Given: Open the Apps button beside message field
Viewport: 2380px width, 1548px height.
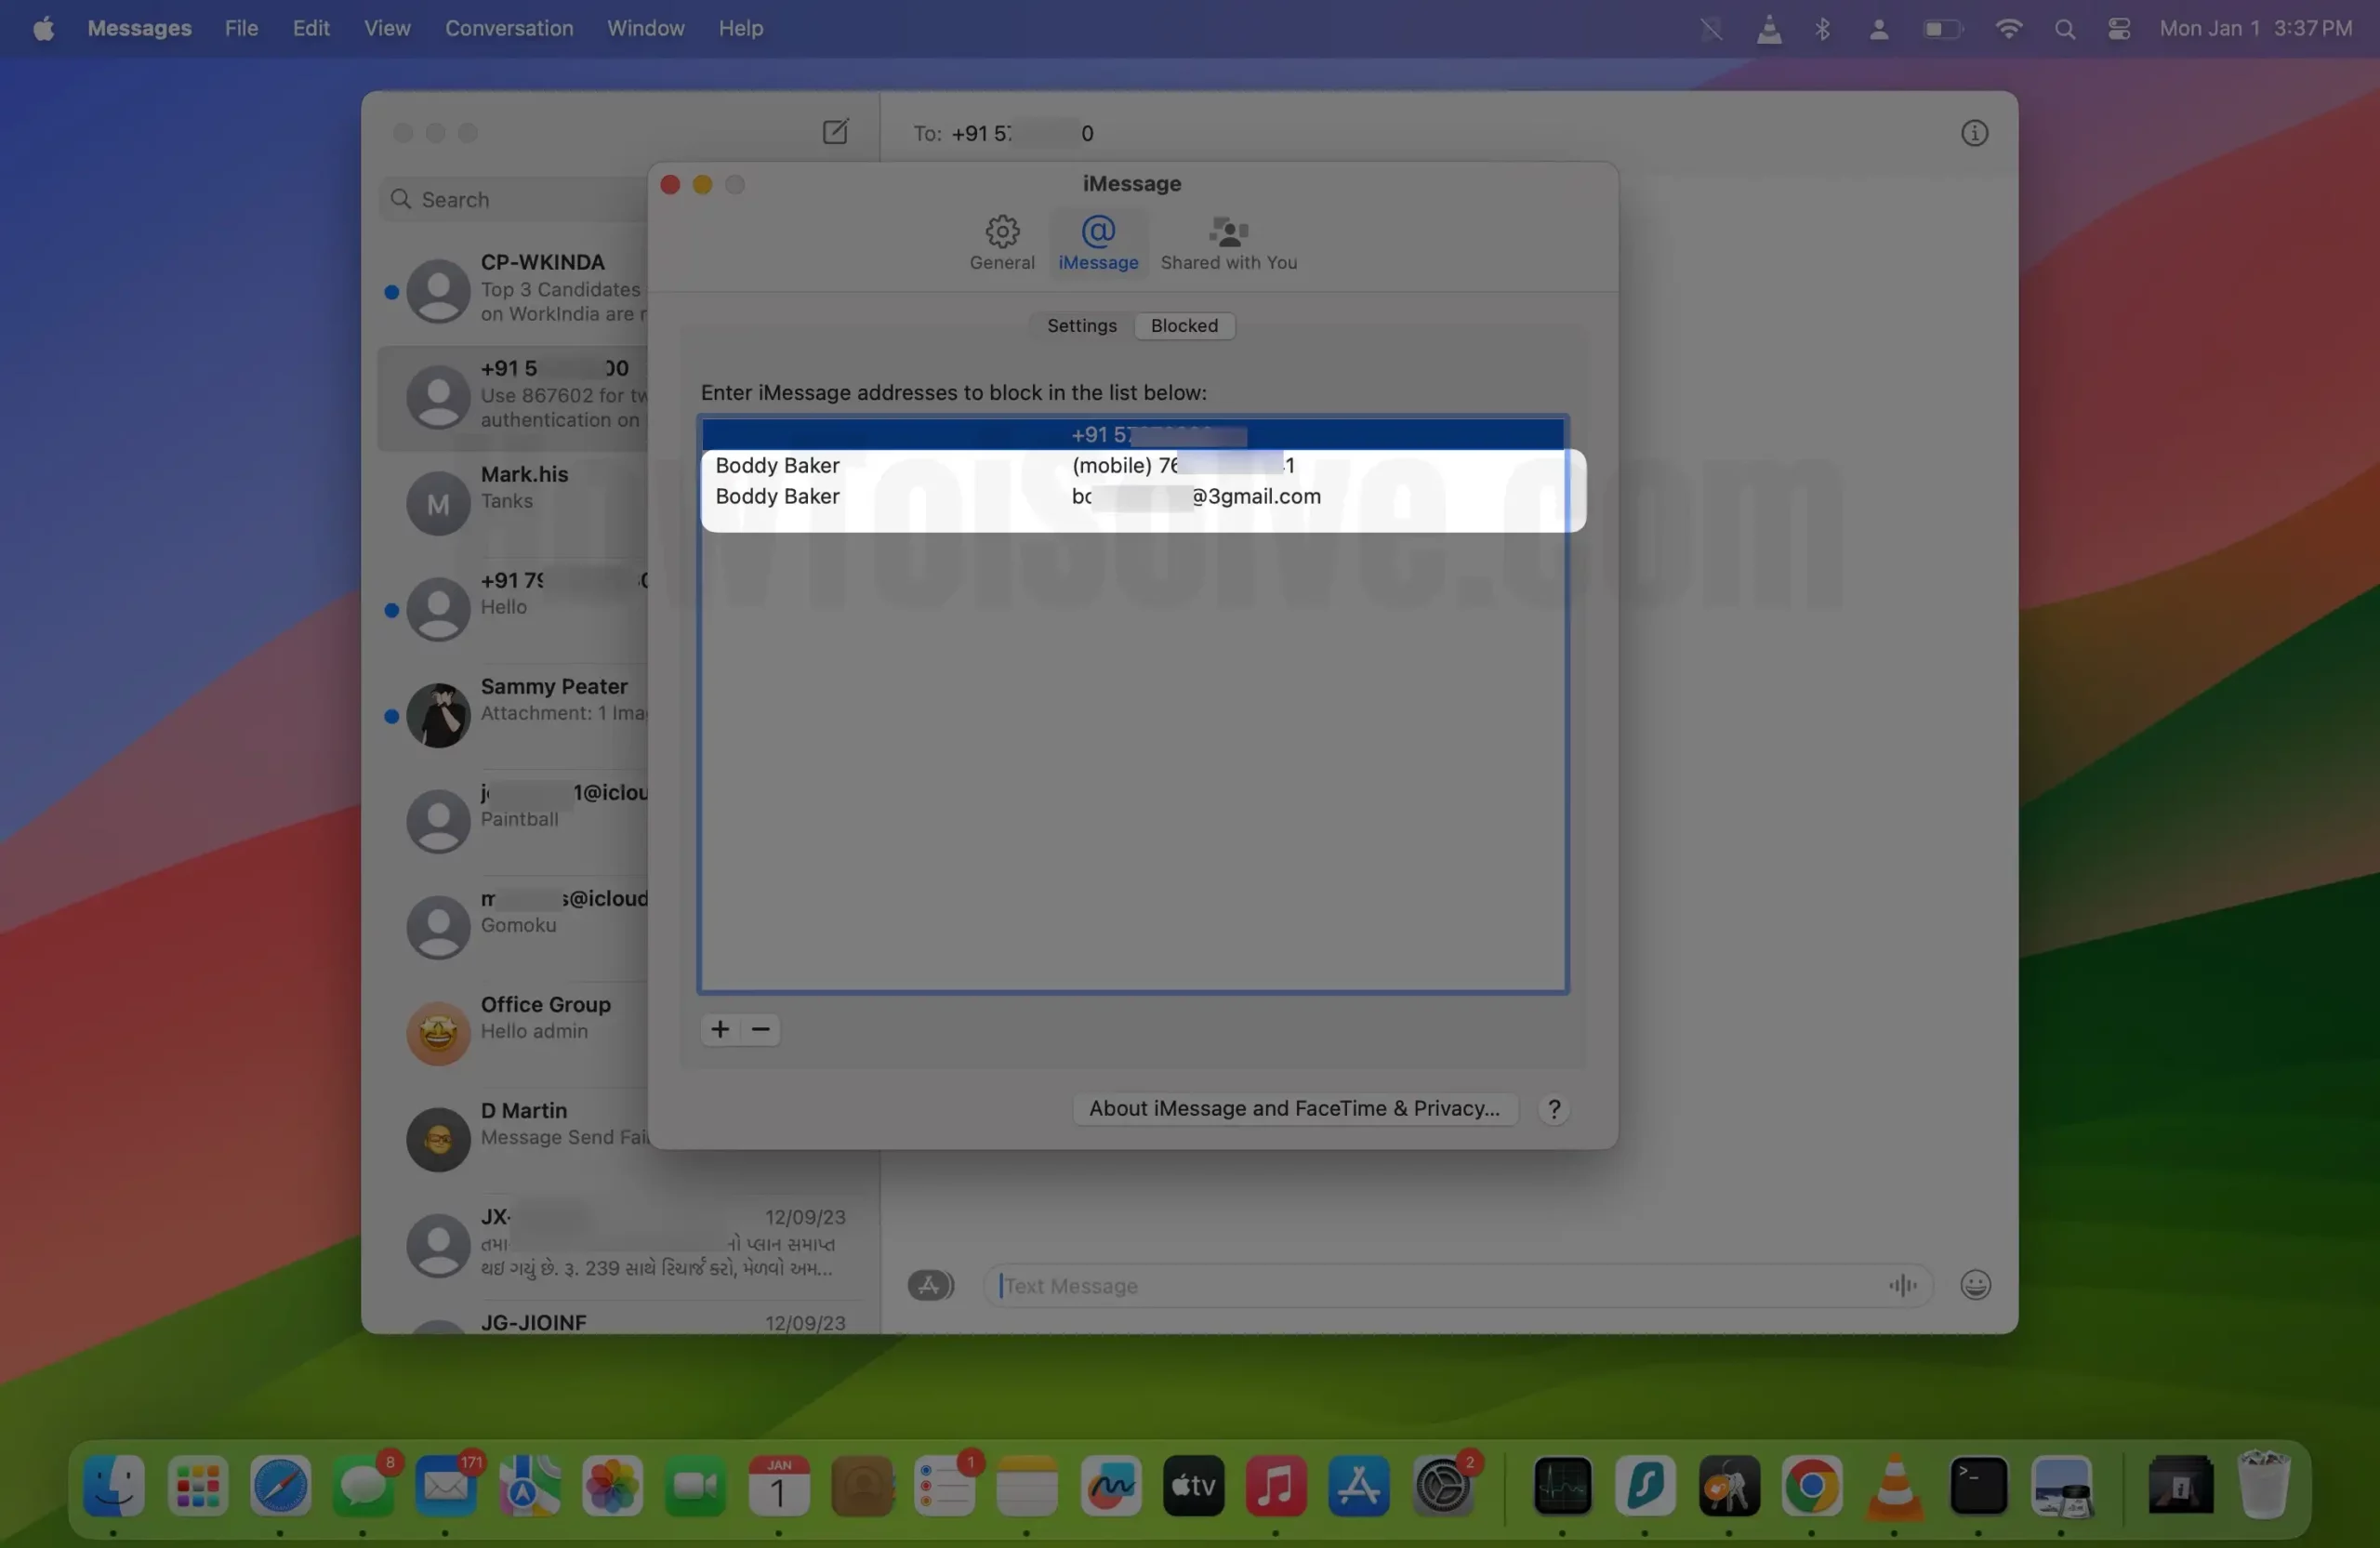Looking at the screenshot, I should tap(929, 1285).
